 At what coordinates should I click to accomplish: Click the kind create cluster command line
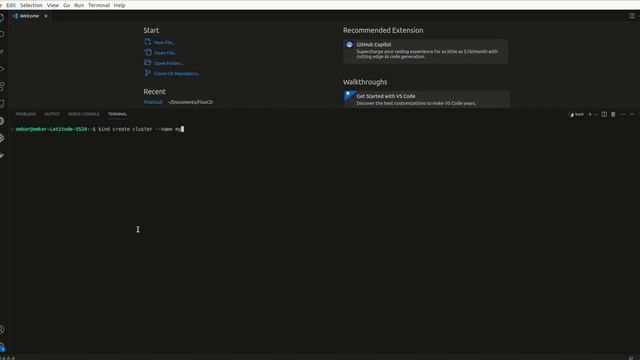tap(139, 129)
